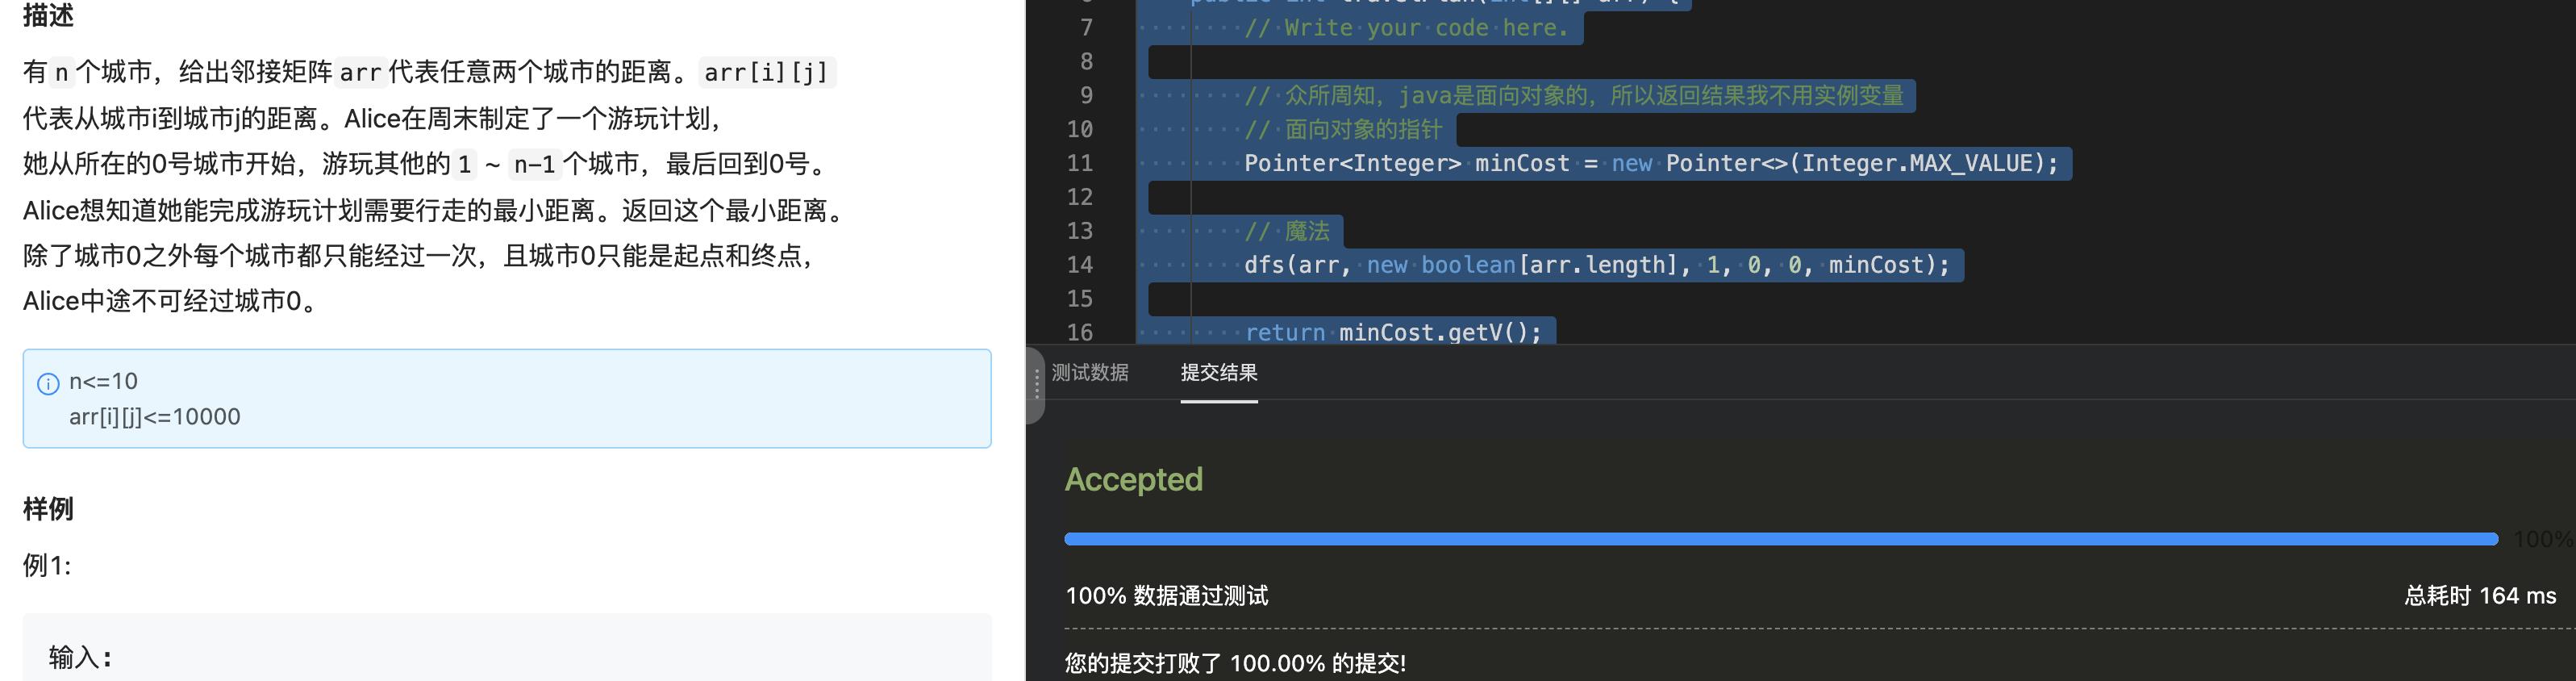
Task: Click the Alice中途不可经过城市0 sentence
Action: point(172,301)
